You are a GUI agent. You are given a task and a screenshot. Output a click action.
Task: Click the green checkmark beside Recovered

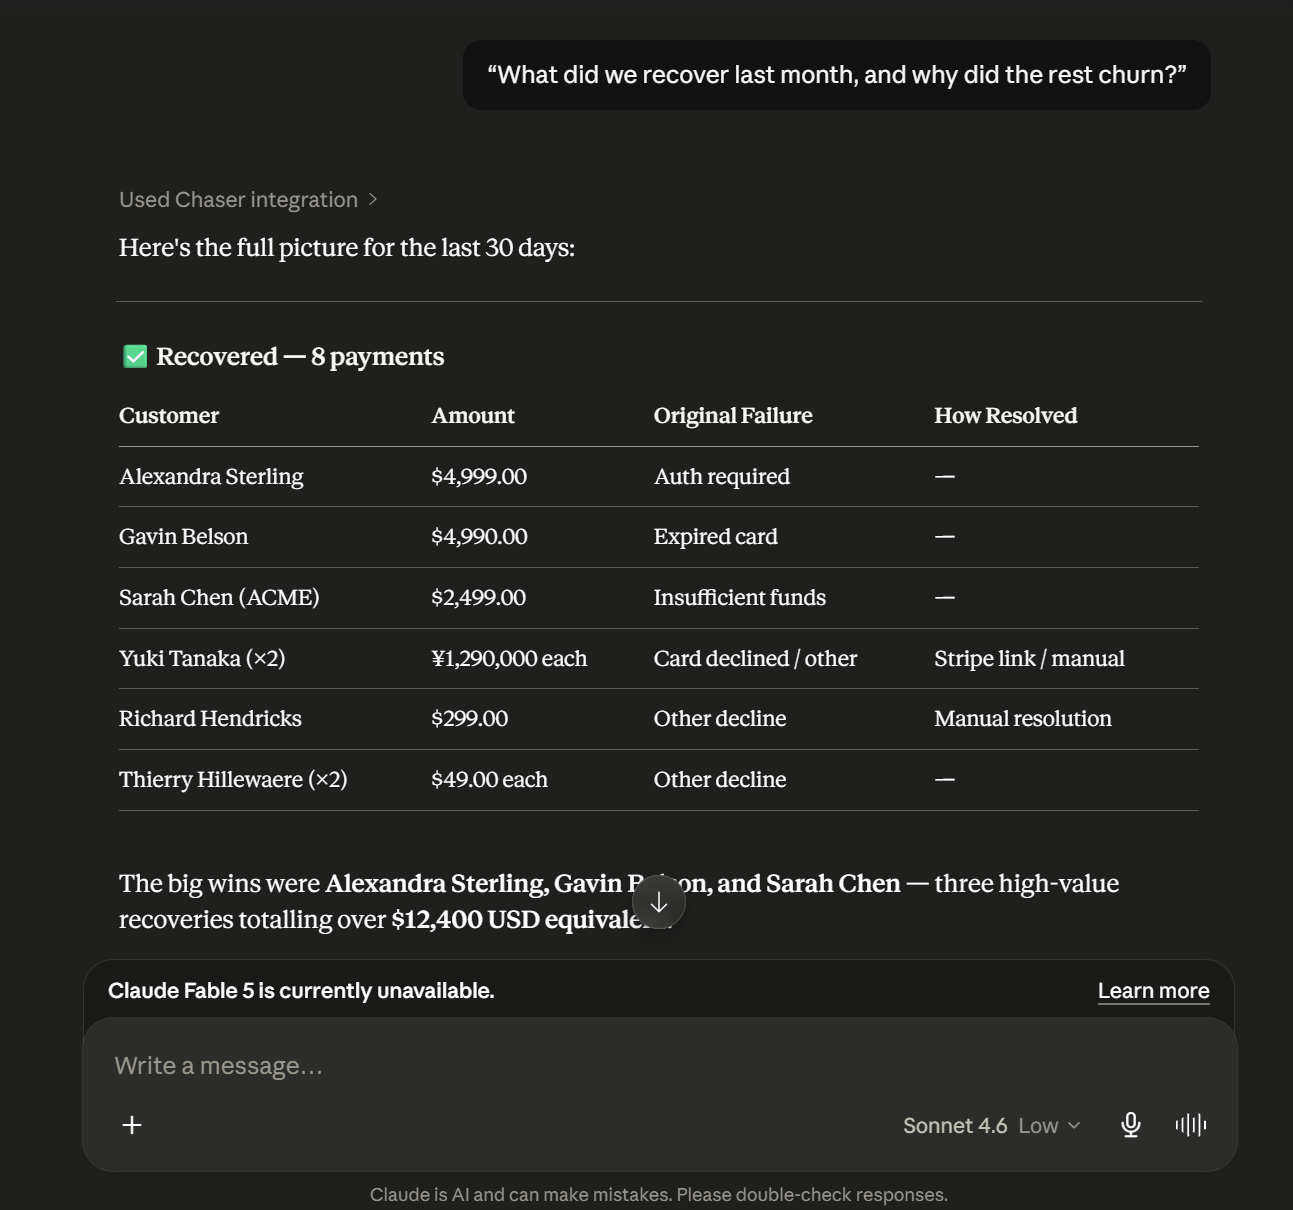135,357
